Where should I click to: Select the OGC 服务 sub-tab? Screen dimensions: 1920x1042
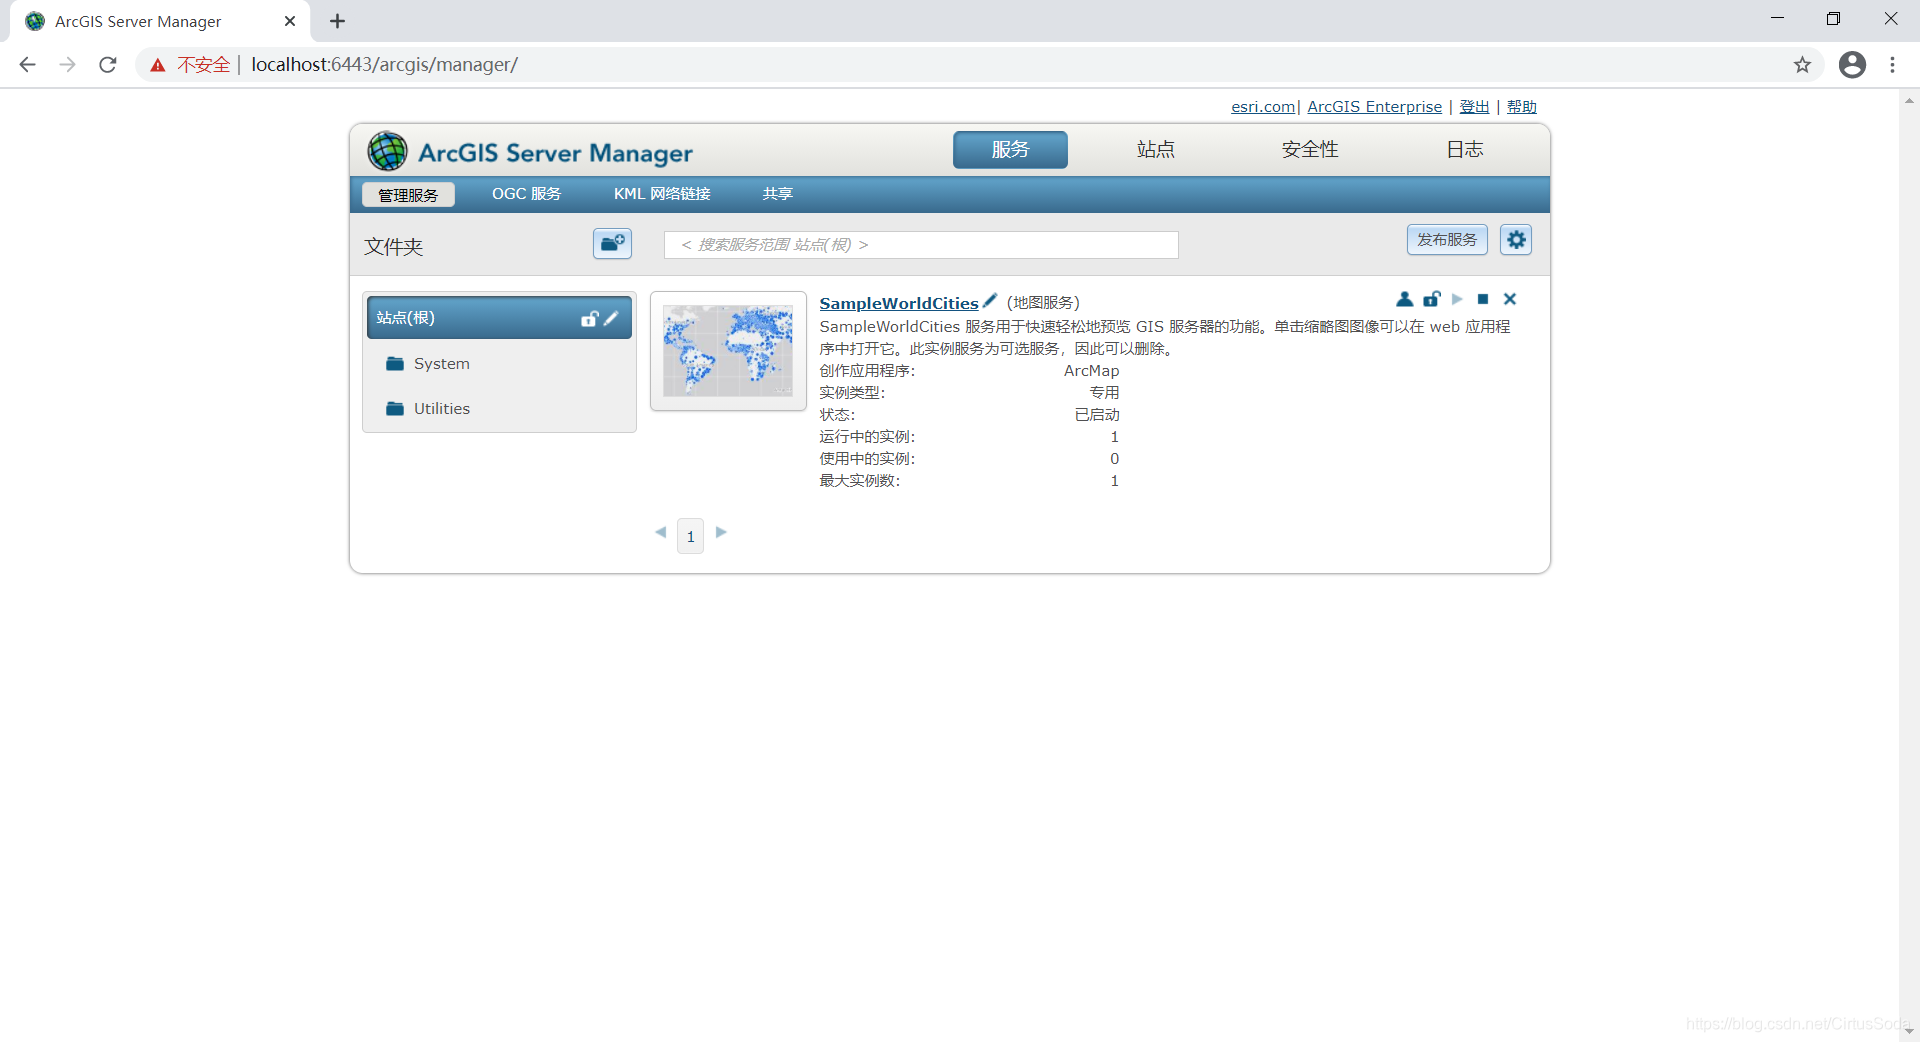[526, 194]
